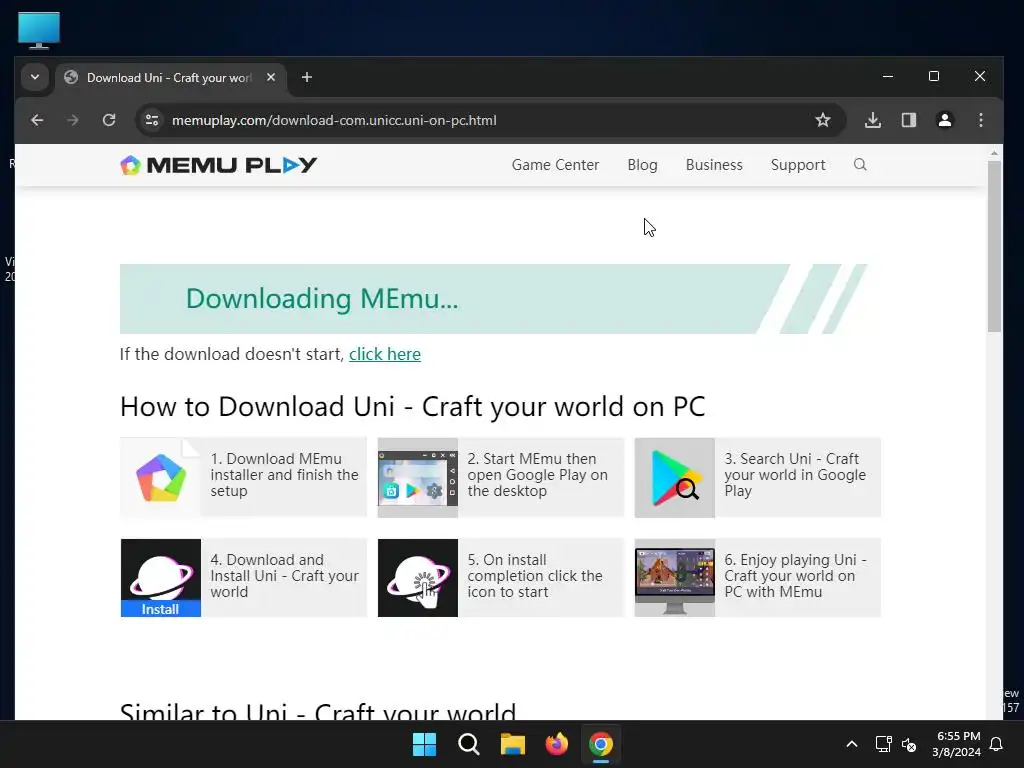
Task: Open the Windows Start menu
Action: (x=424, y=744)
